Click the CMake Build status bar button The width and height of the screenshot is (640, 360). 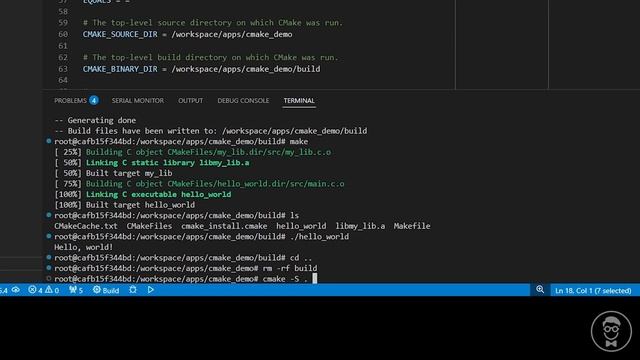coord(106,290)
